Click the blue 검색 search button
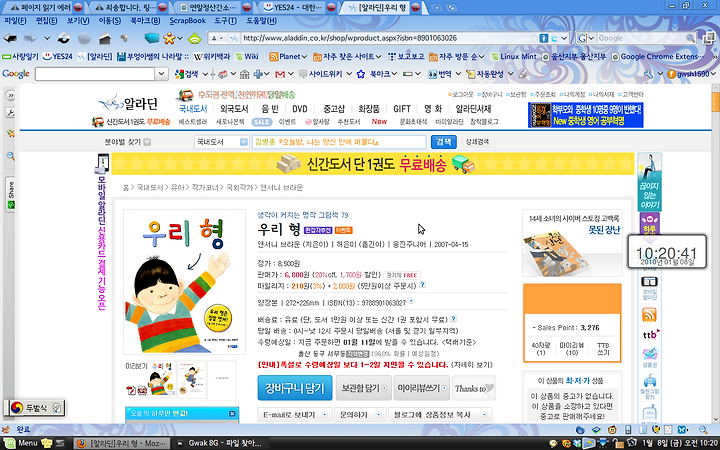Viewport: 720px width, 450px height. pos(444,142)
